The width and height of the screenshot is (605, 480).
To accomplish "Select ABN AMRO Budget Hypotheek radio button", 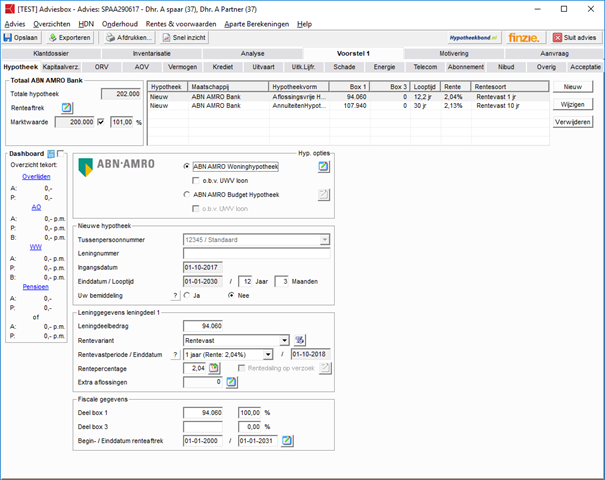I will tap(187, 194).
